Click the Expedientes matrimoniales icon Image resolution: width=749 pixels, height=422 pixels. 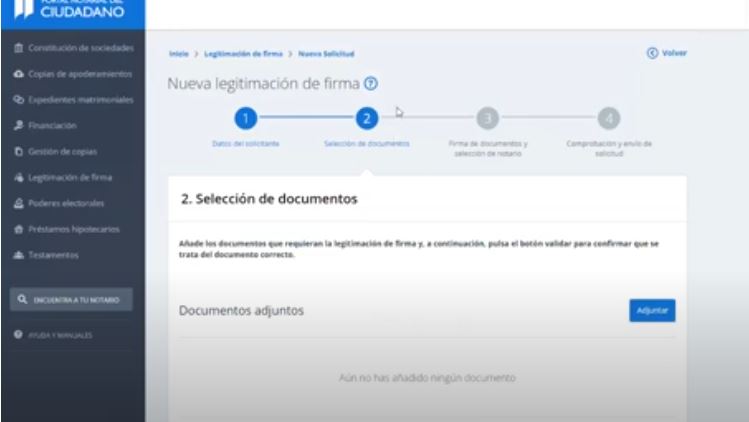18,100
